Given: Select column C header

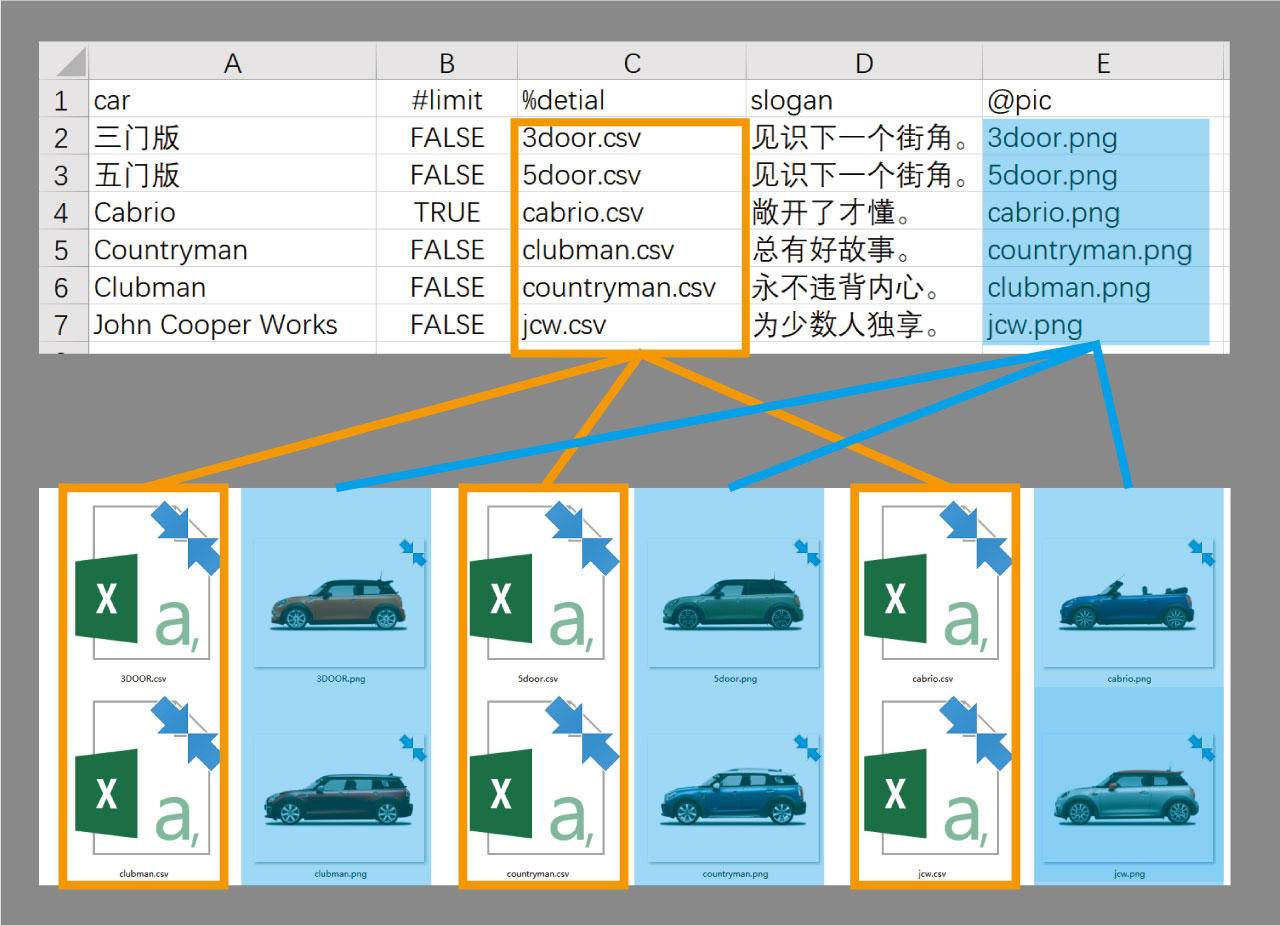Looking at the screenshot, I should pos(632,62).
